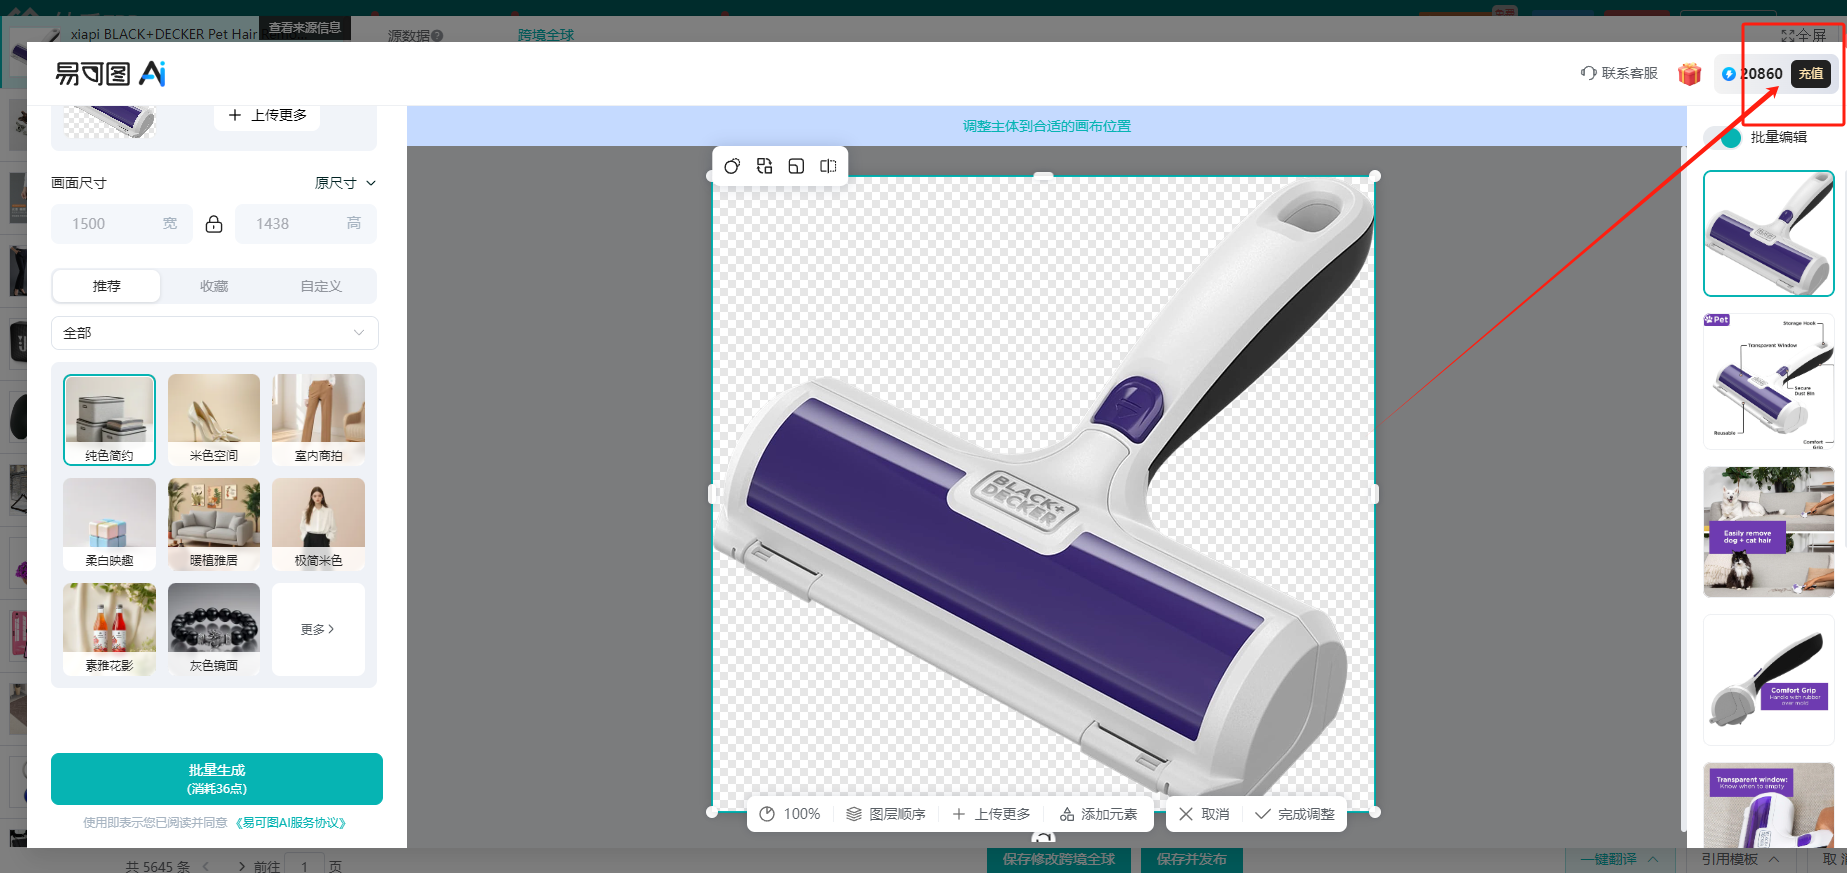
Task: Open the 易可图AI服务协议 agreement link
Action: coord(291,823)
